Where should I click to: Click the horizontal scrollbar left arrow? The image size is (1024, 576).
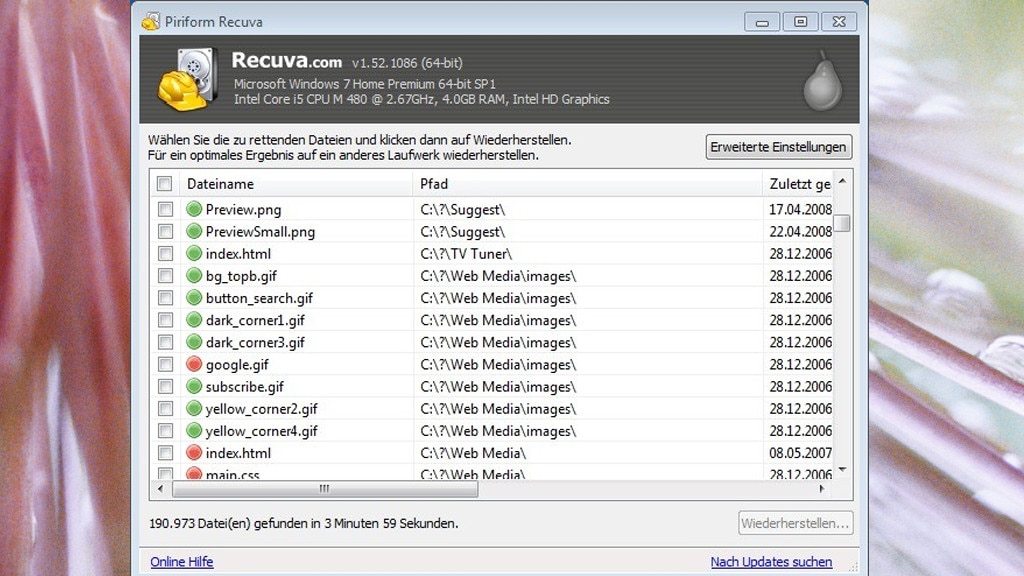[x=161, y=488]
